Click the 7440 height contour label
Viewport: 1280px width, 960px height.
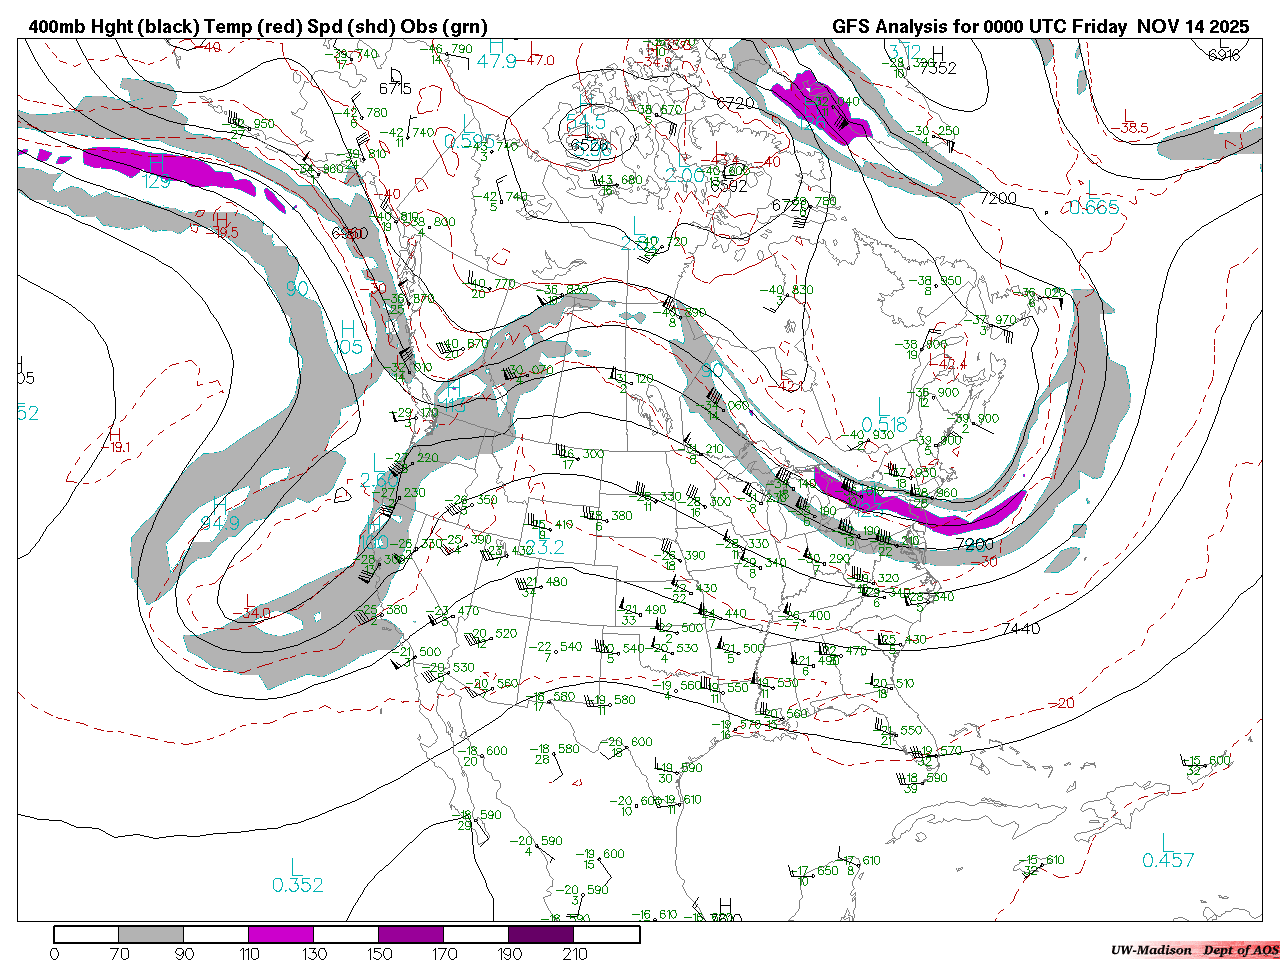click(1021, 629)
